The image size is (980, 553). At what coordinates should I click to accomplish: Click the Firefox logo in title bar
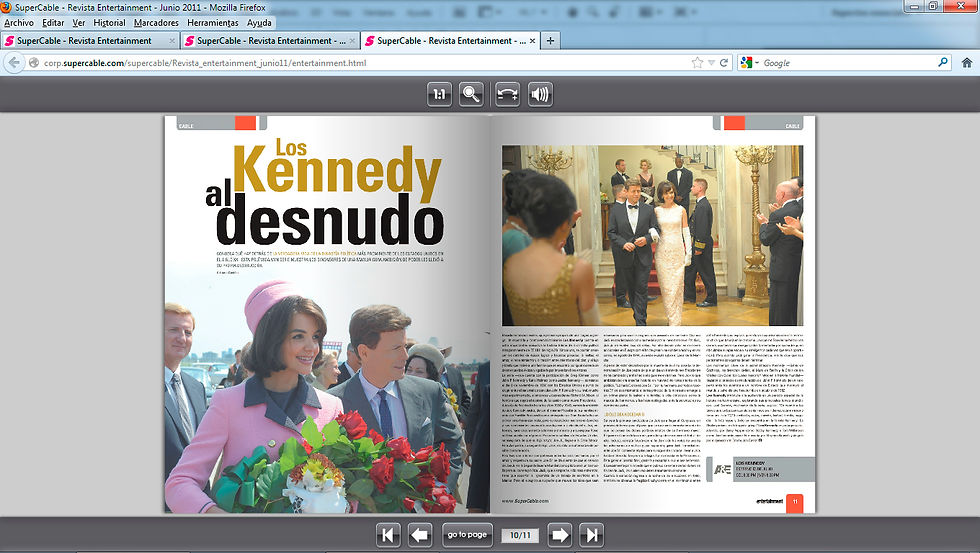(6, 7)
